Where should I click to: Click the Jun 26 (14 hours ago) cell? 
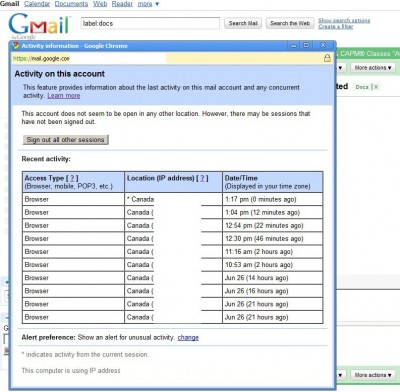[x=272, y=278]
